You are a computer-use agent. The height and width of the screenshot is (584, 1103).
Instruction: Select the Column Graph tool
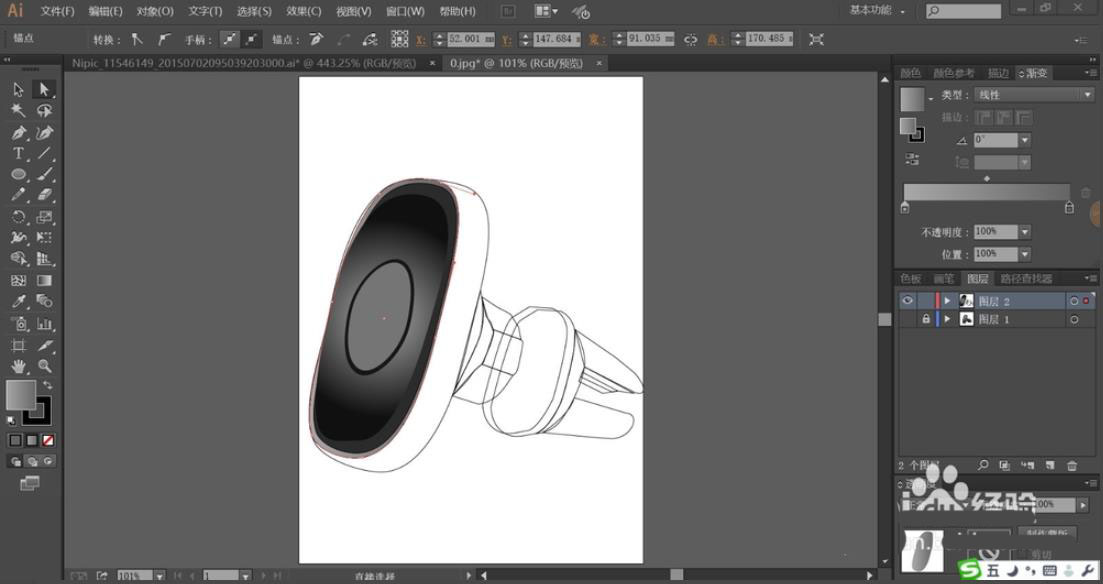pyautogui.click(x=44, y=324)
